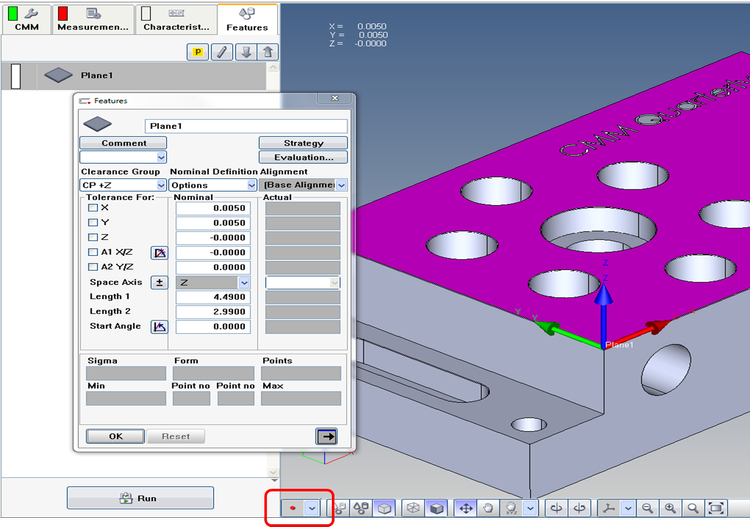Open the dropdown below Comment button
The width and height of the screenshot is (750, 527).
pyautogui.click(x=162, y=157)
